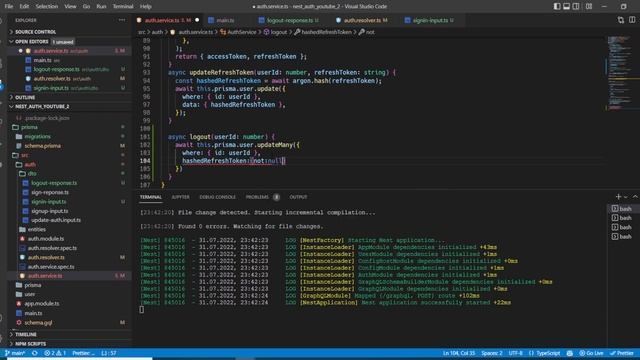This screenshot has width=640, height=360.
Task: Open the Go menu
Action: (x=86, y=7)
